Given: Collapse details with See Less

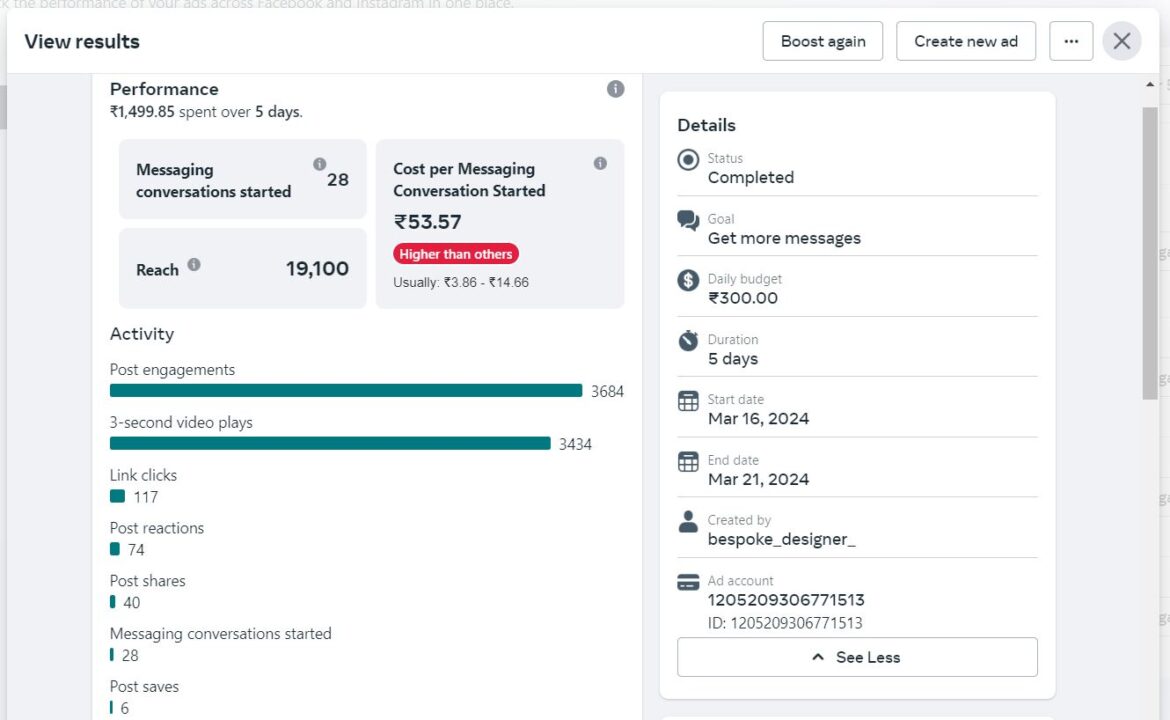Looking at the screenshot, I should pos(857,657).
